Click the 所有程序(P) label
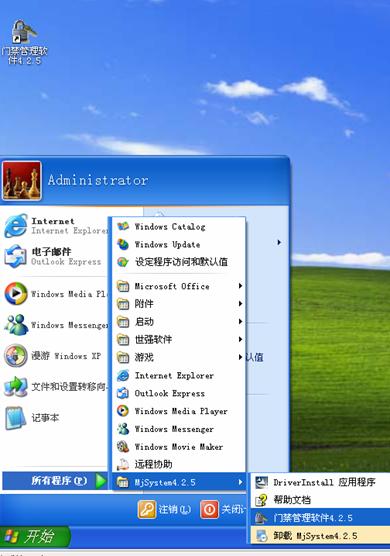Image resolution: width=390 pixels, height=556 pixels. click(x=59, y=481)
